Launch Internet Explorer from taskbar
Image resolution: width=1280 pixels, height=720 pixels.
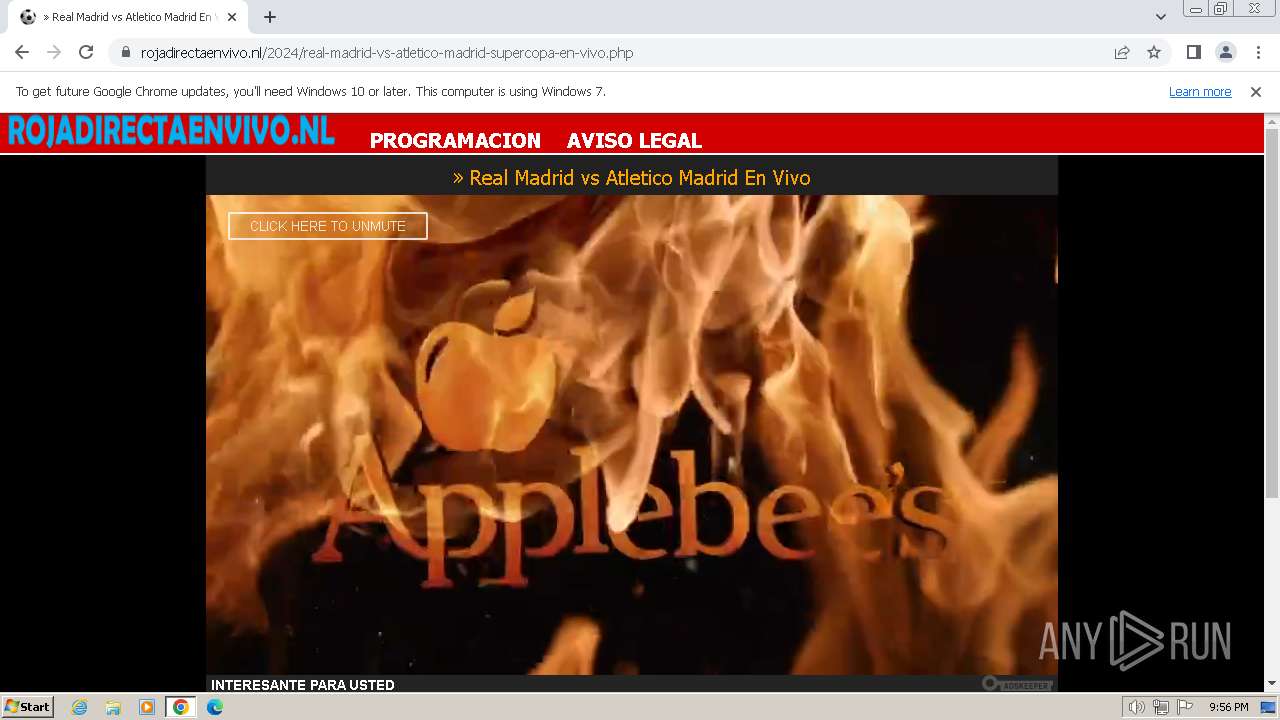pos(80,707)
